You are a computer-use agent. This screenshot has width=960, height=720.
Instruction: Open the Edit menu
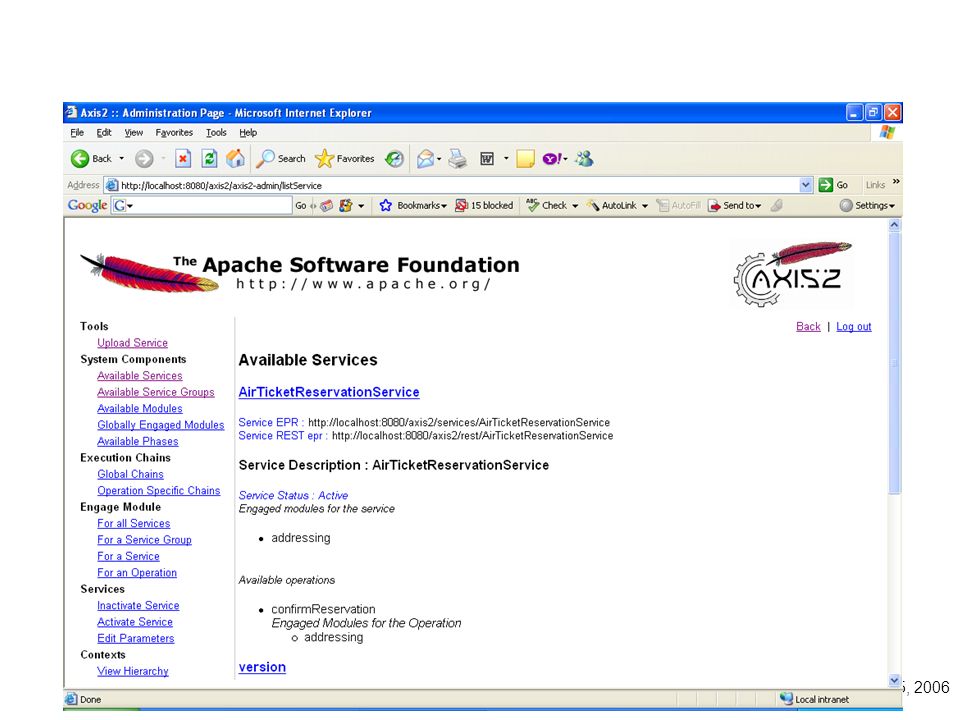tap(104, 132)
